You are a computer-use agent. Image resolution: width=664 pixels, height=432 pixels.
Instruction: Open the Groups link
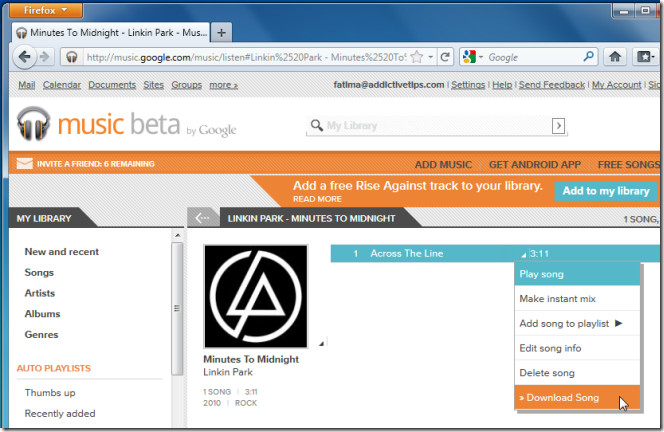click(x=186, y=85)
